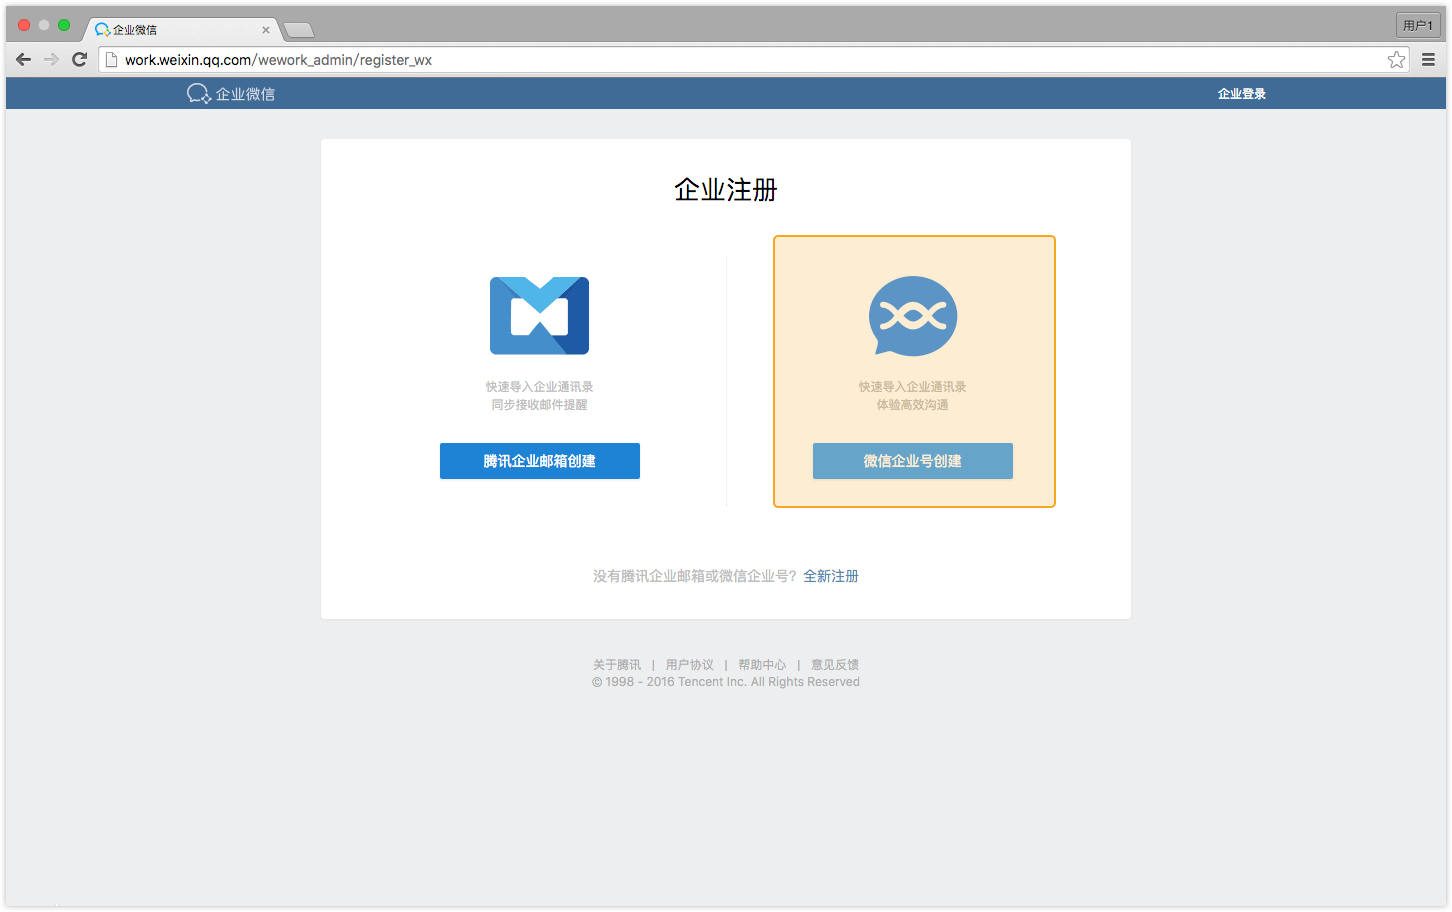Click the 微信企业号创建 button
Viewport: 1452px width, 912px height.
pyautogui.click(x=913, y=461)
